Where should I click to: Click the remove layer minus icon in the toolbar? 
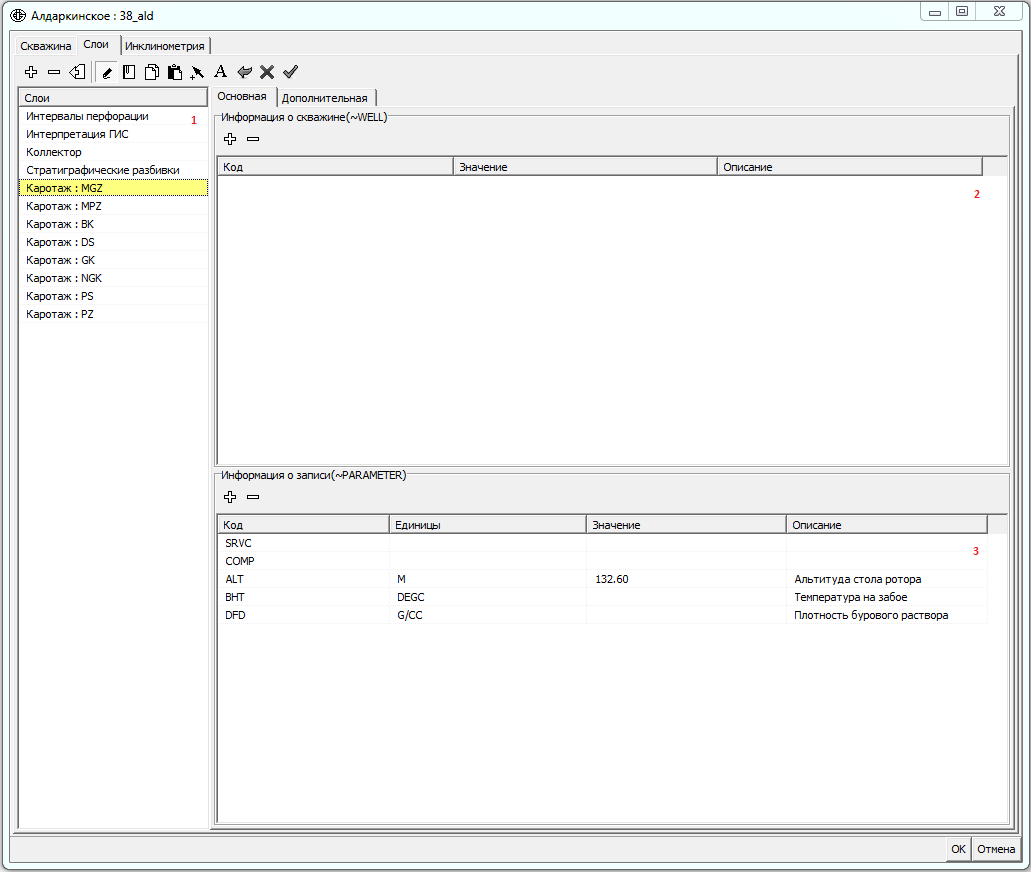click(x=54, y=72)
